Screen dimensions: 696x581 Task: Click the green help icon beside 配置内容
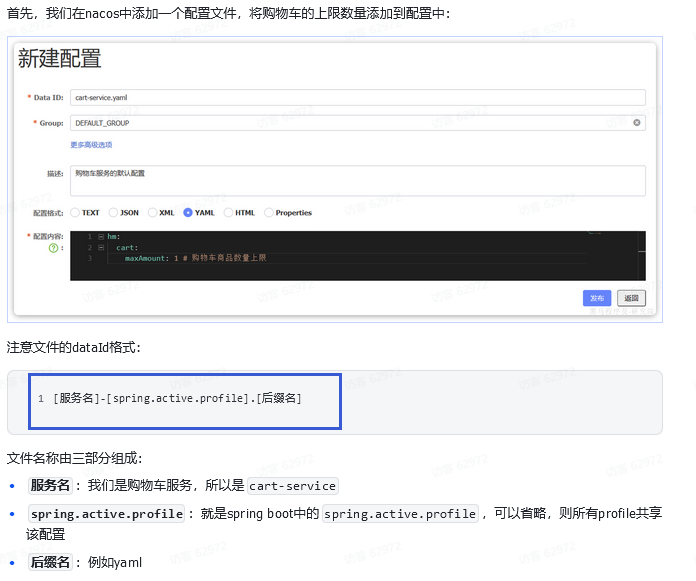pos(53,248)
